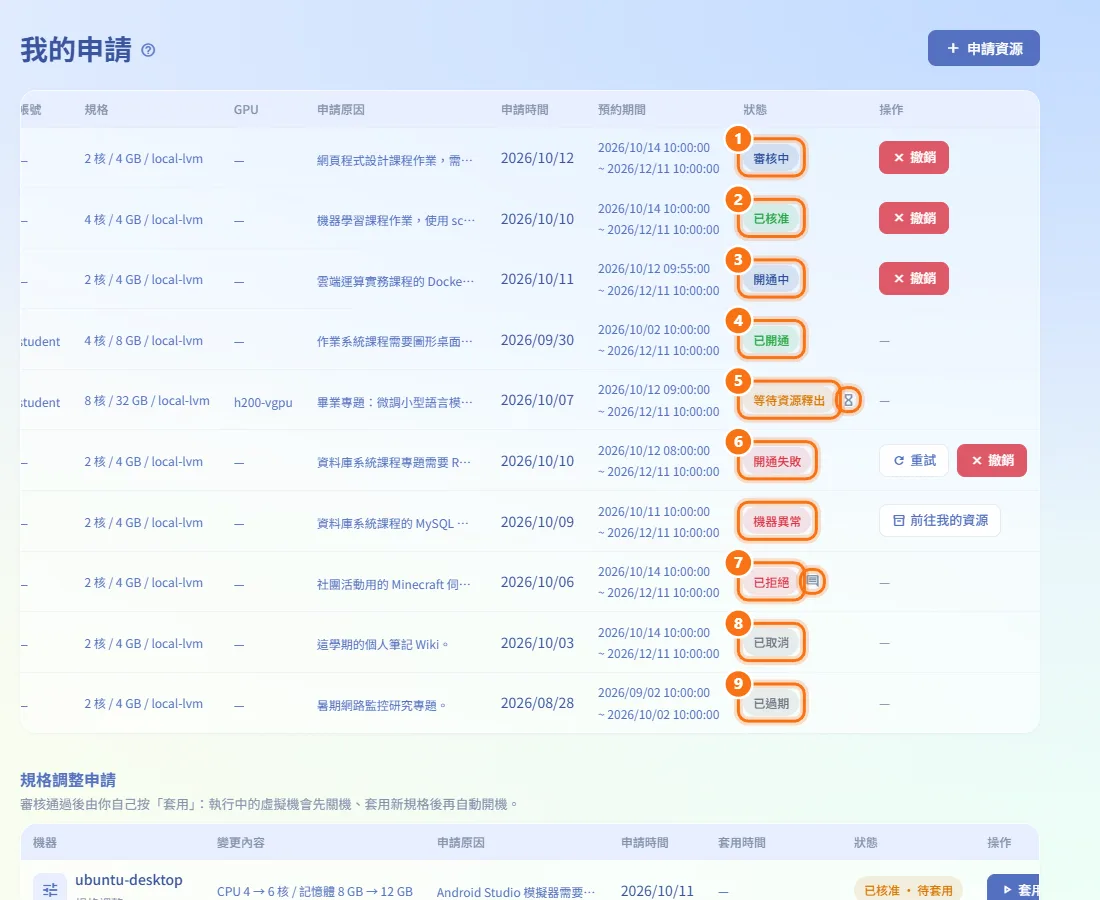Click 重試 for the 開通失敗 request
This screenshot has height=900, width=1100.
click(x=913, y=460)
